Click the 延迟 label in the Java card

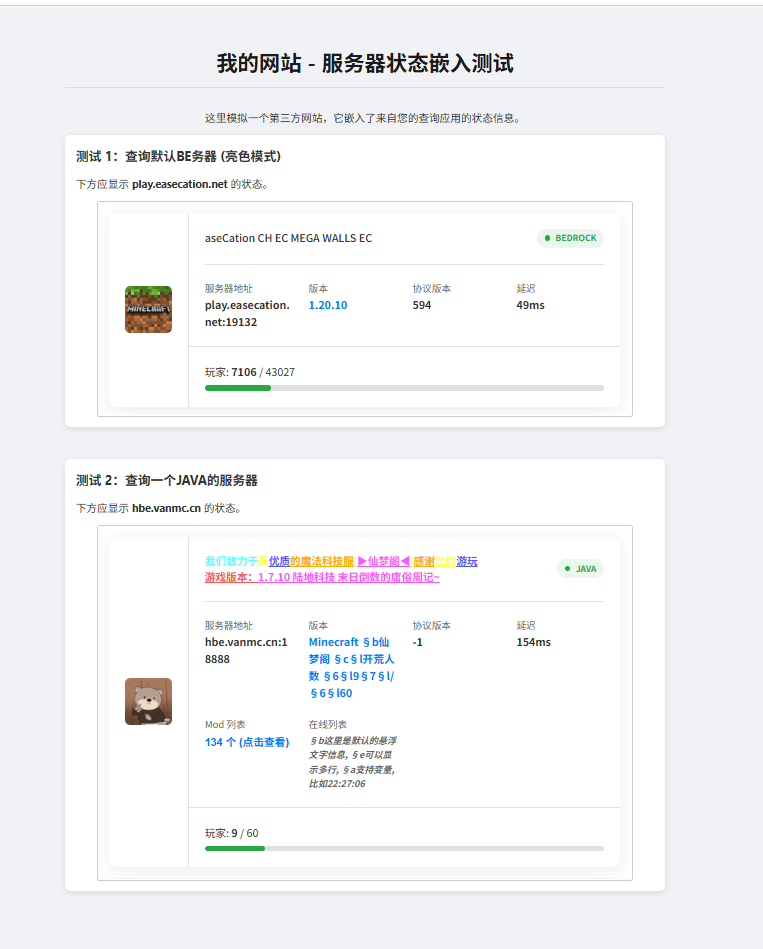pyautogui.click(x=526, y=626)
